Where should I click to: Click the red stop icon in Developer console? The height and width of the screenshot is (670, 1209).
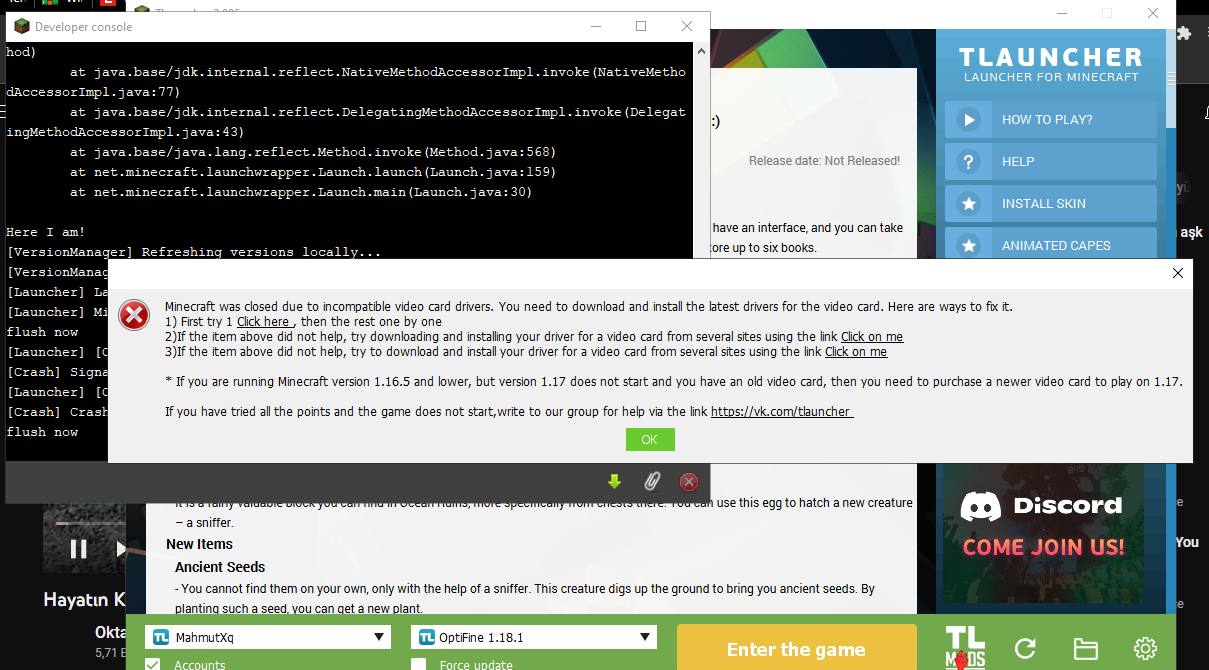click(688, 482)
